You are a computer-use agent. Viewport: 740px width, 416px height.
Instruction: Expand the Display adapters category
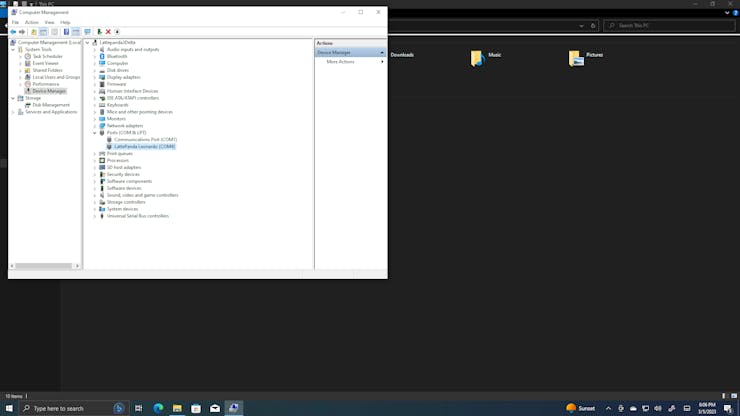point(95,77)
